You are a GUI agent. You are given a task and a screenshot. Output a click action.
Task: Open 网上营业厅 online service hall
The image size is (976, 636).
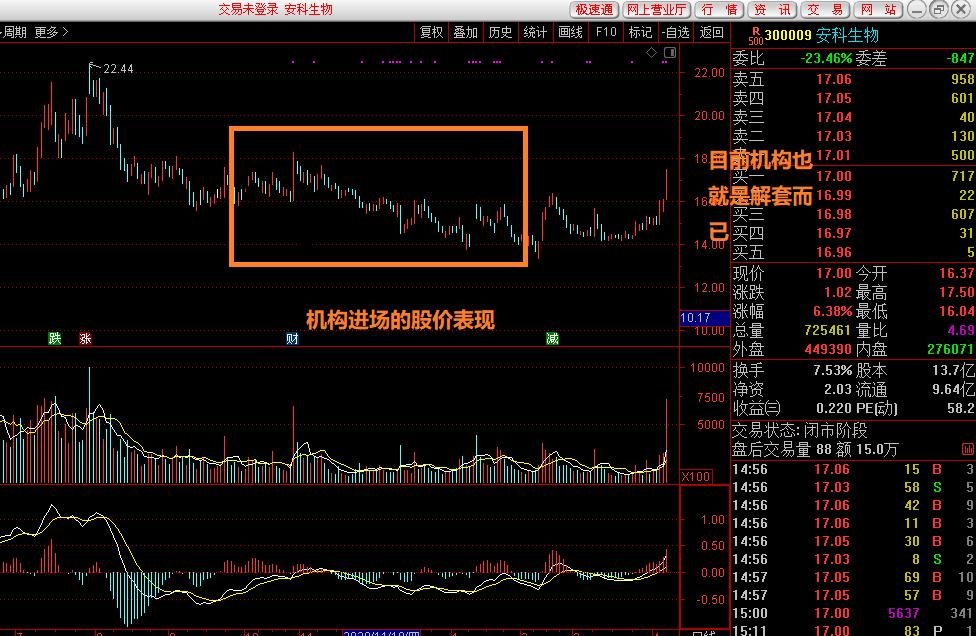click(x=657, y=9)
